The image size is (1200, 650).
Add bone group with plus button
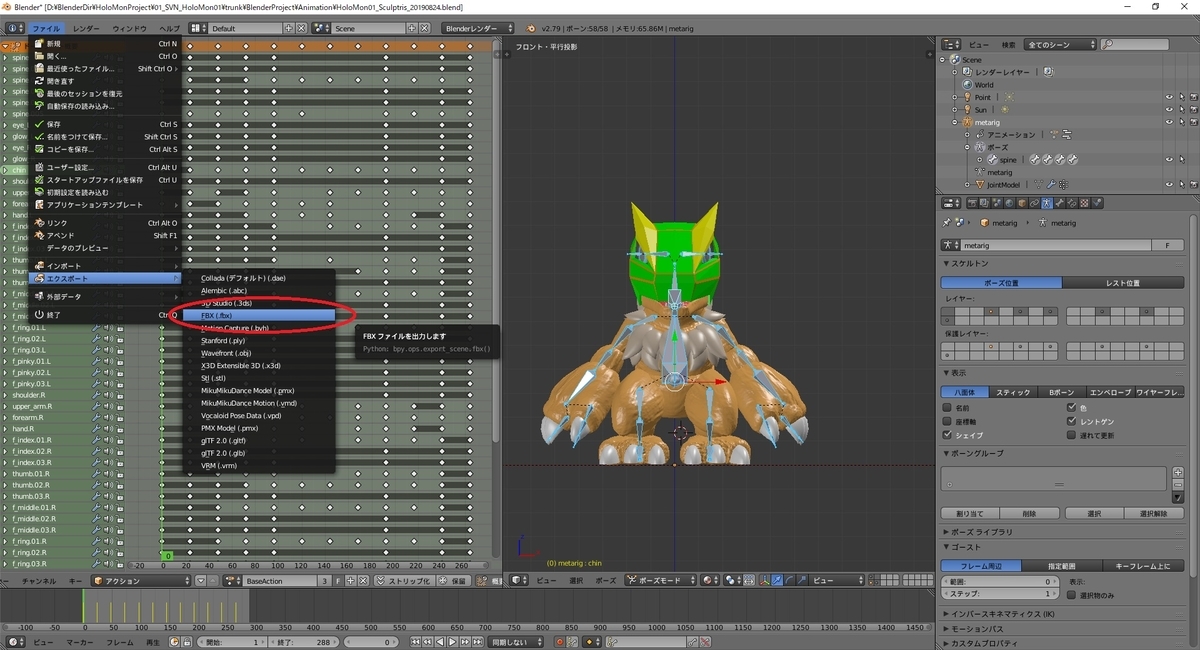(1177, 473)
